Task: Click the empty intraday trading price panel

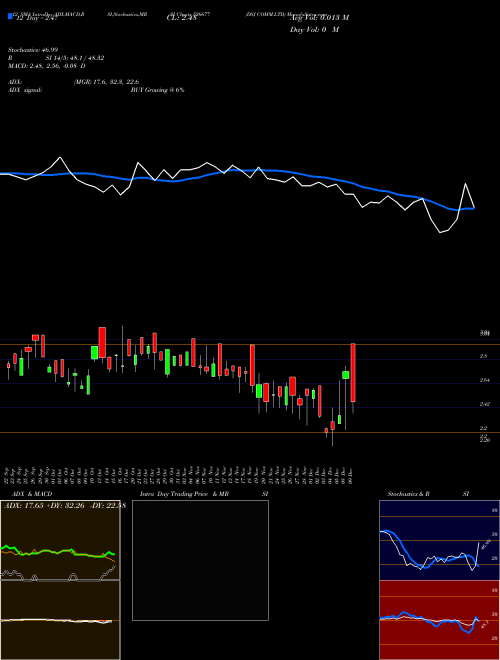Action: [x=200, y=560]
